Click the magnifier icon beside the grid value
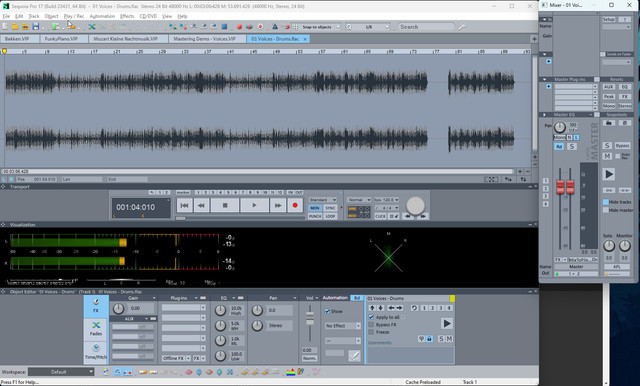The image size is (640, 386). tap(349, 27)
